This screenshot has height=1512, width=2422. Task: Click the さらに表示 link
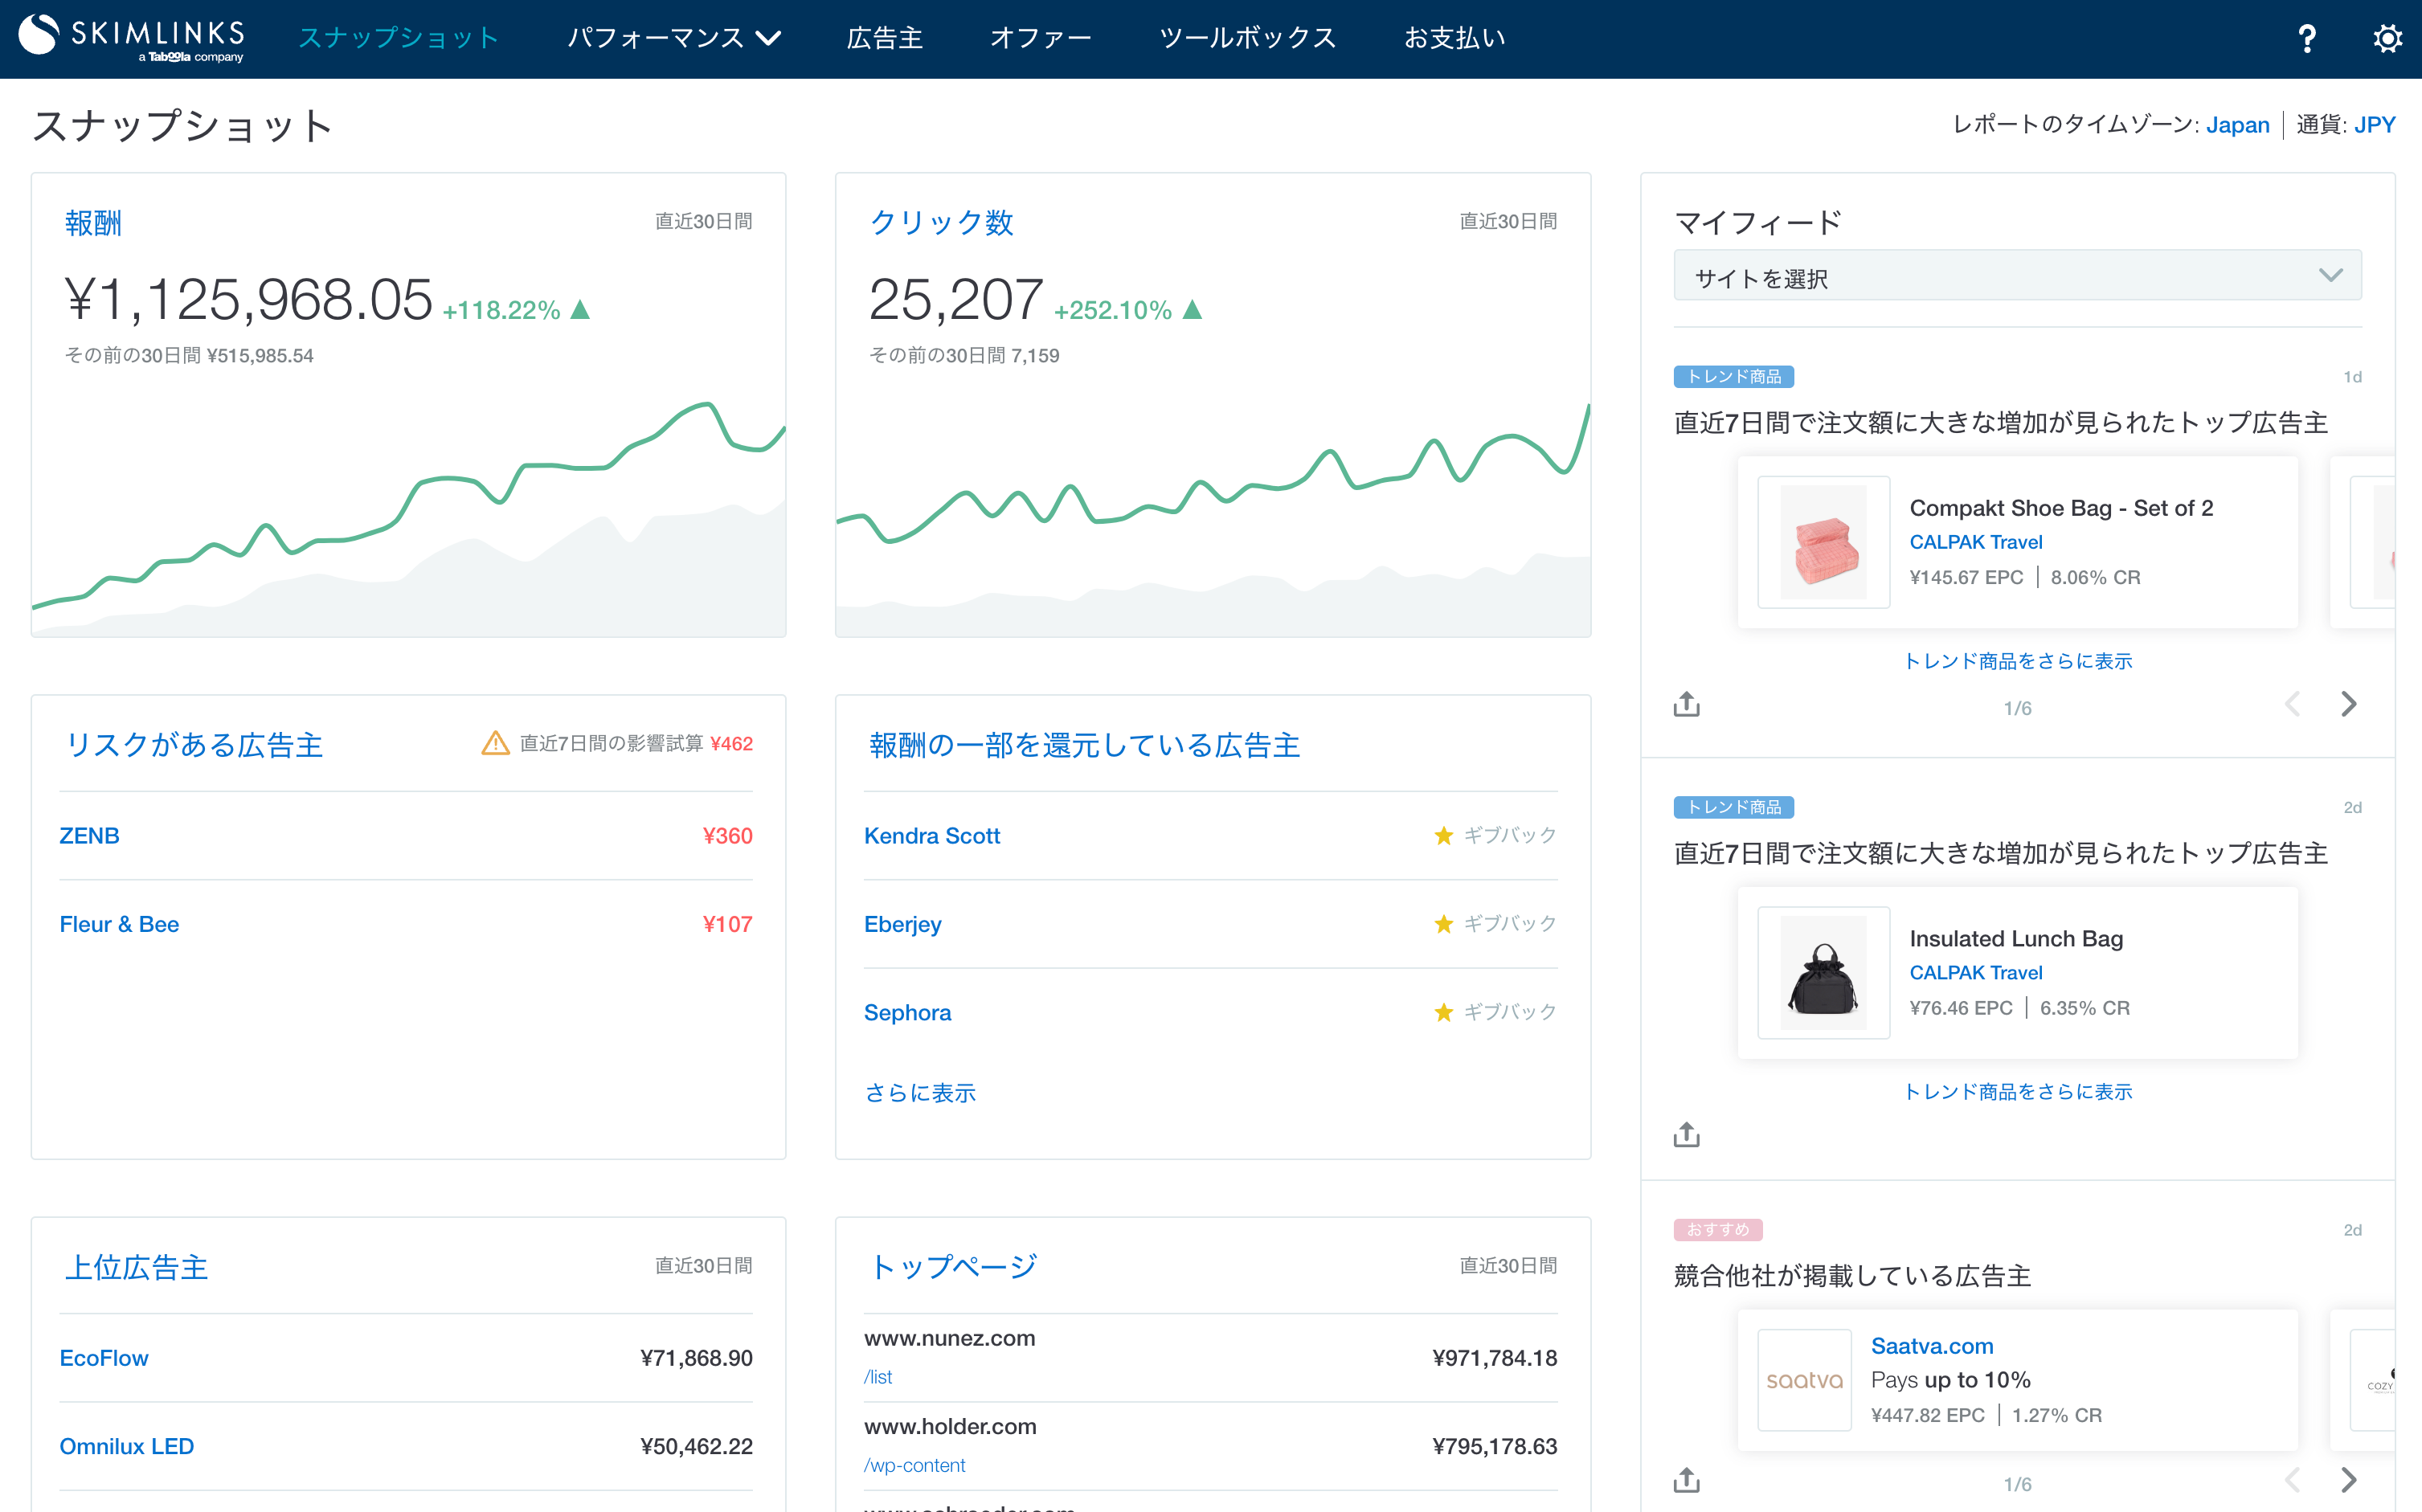(919, 1093)
